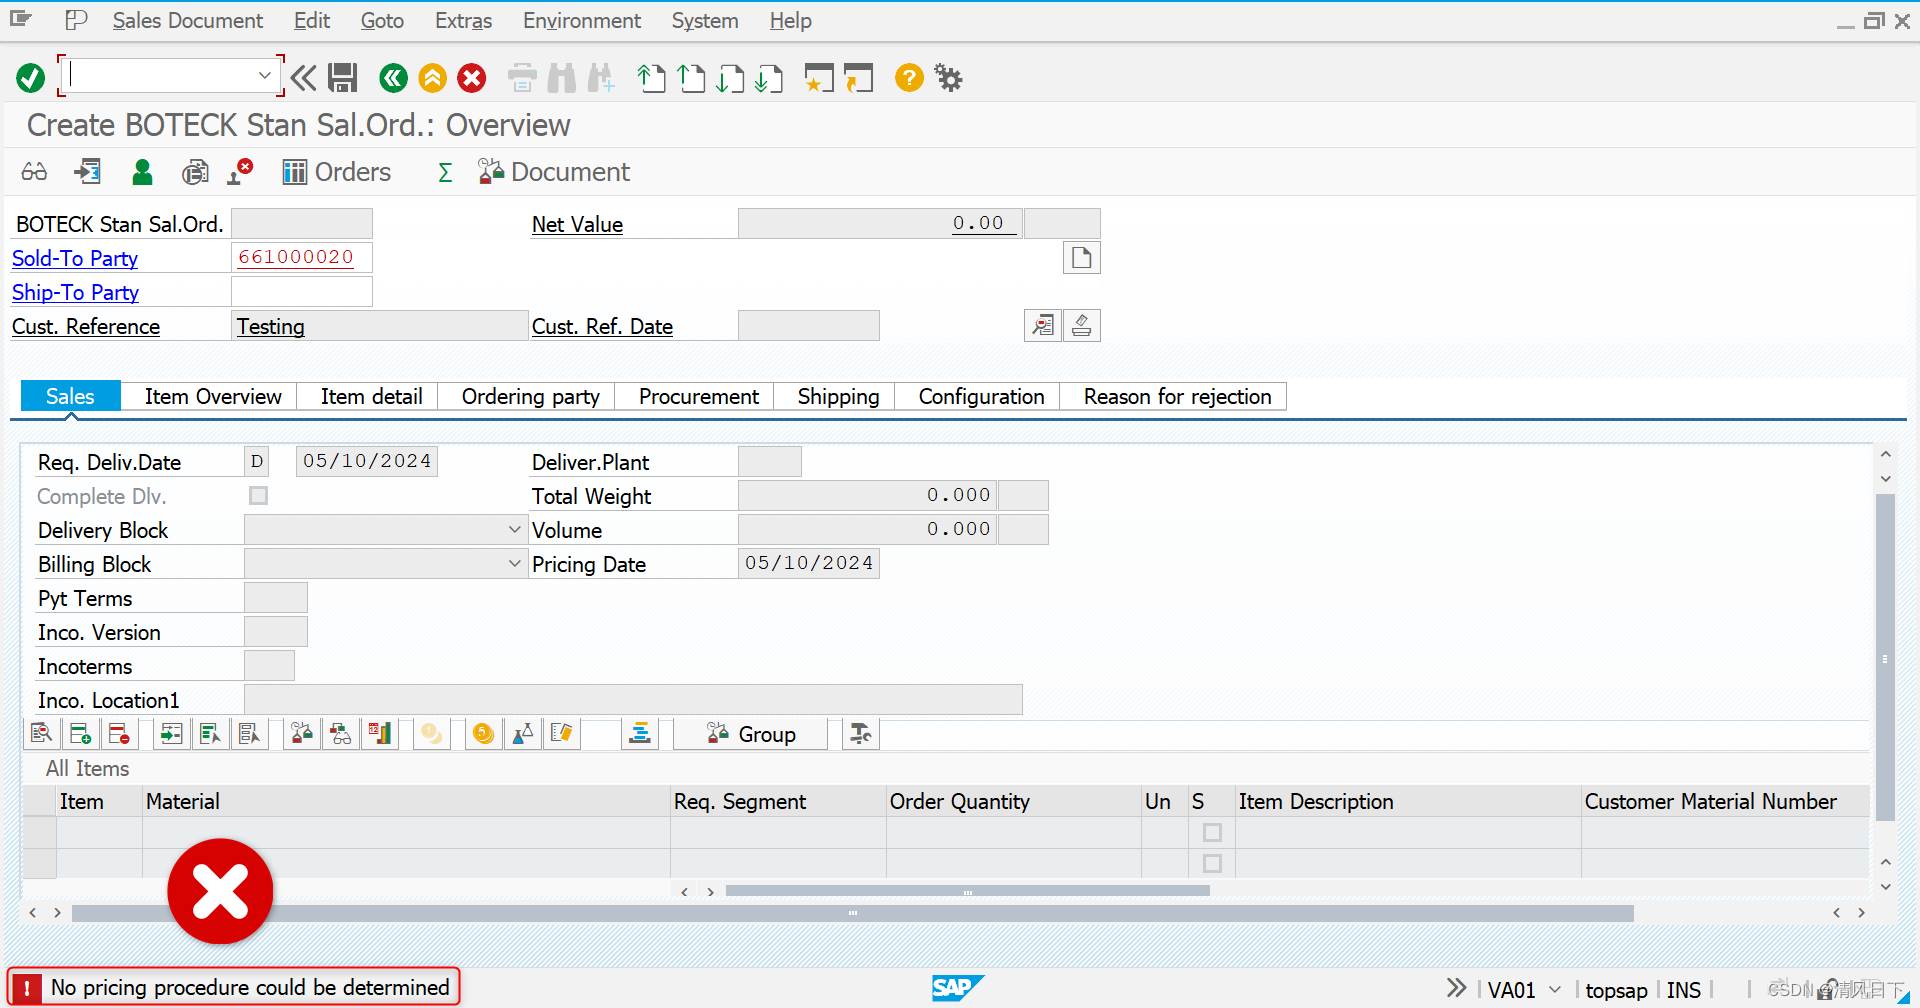Switch to the Procurement tab
This screenshot has height=1008, width=1920.
(x=699, y=396)
